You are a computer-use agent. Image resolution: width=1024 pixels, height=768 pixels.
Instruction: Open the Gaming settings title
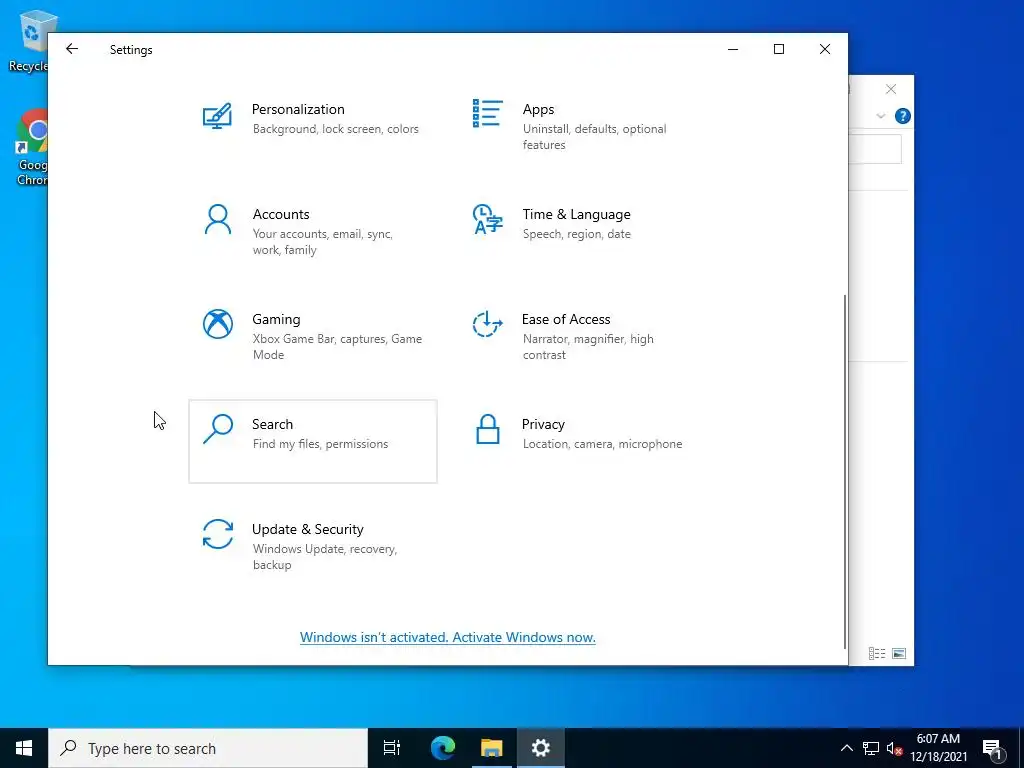pyautogui.click(x=276, y=319)
